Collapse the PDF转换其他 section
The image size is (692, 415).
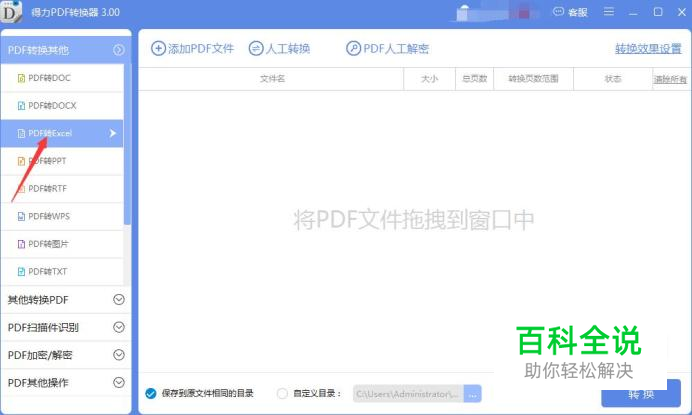[118, 50]
